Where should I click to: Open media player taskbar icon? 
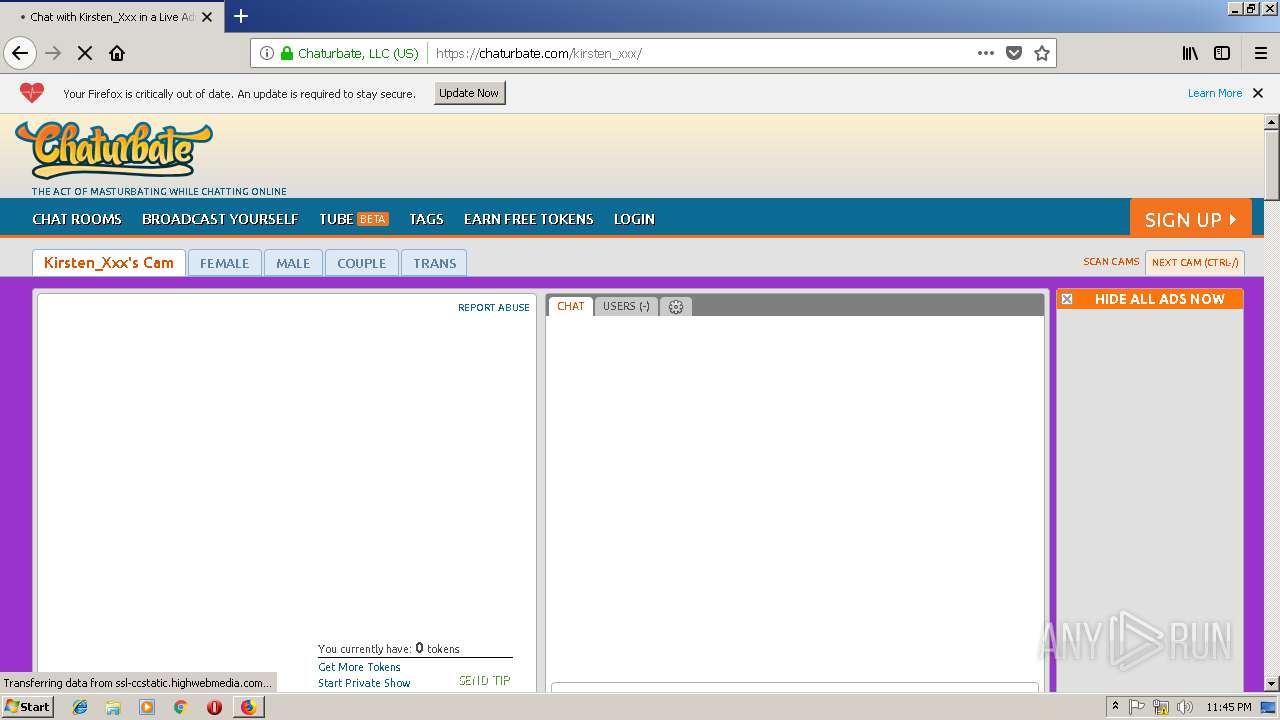click(x=147, y=707)
